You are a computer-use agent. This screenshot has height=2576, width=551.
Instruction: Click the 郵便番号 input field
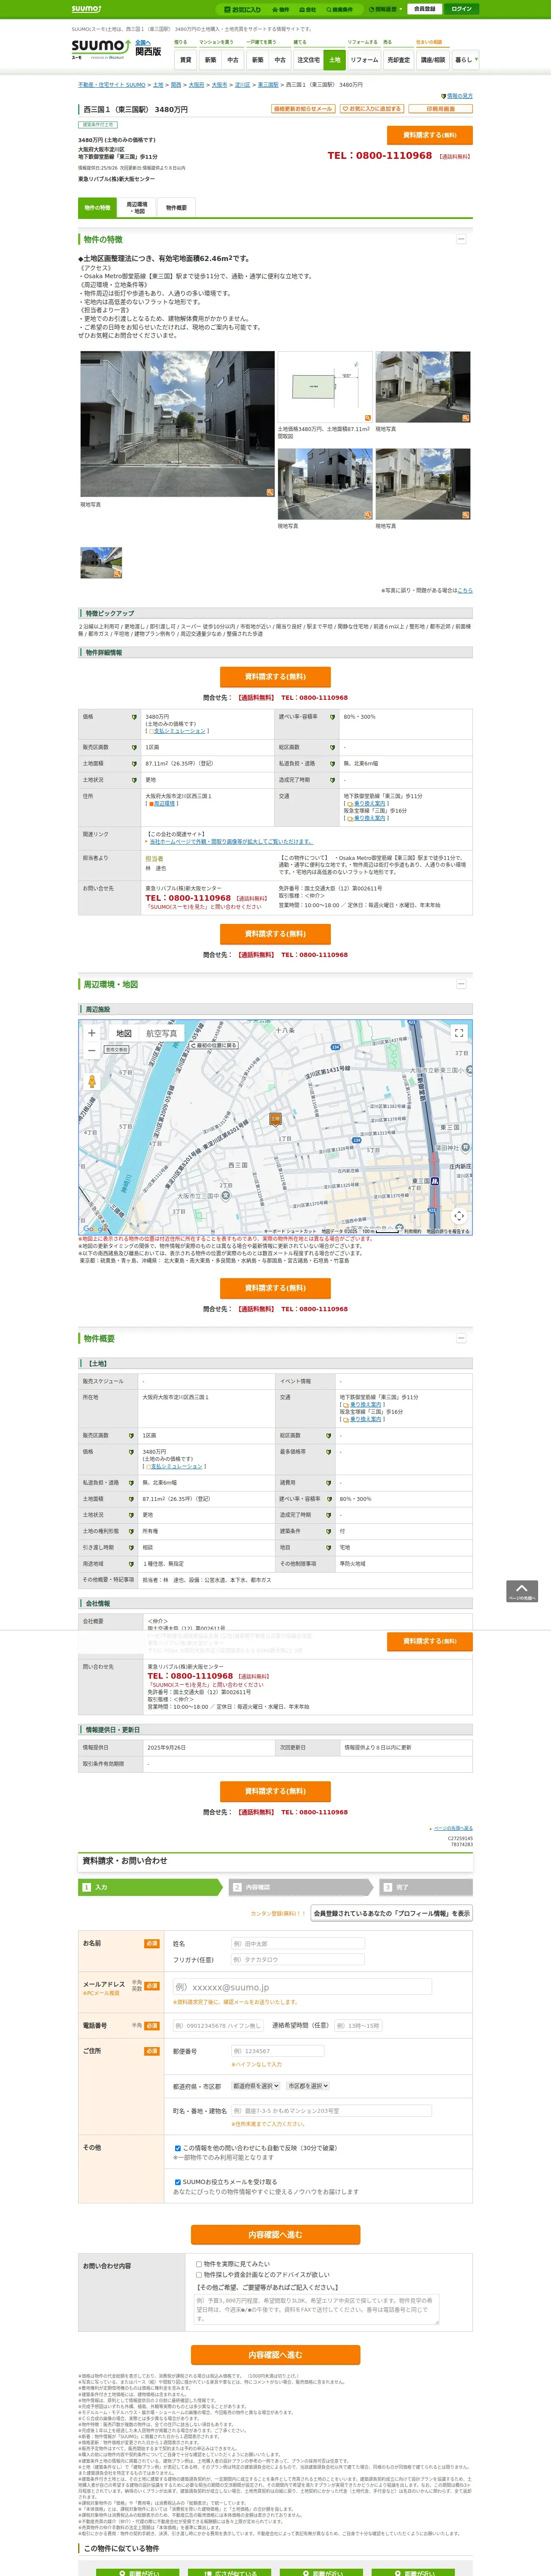[x=278, y=2051]
